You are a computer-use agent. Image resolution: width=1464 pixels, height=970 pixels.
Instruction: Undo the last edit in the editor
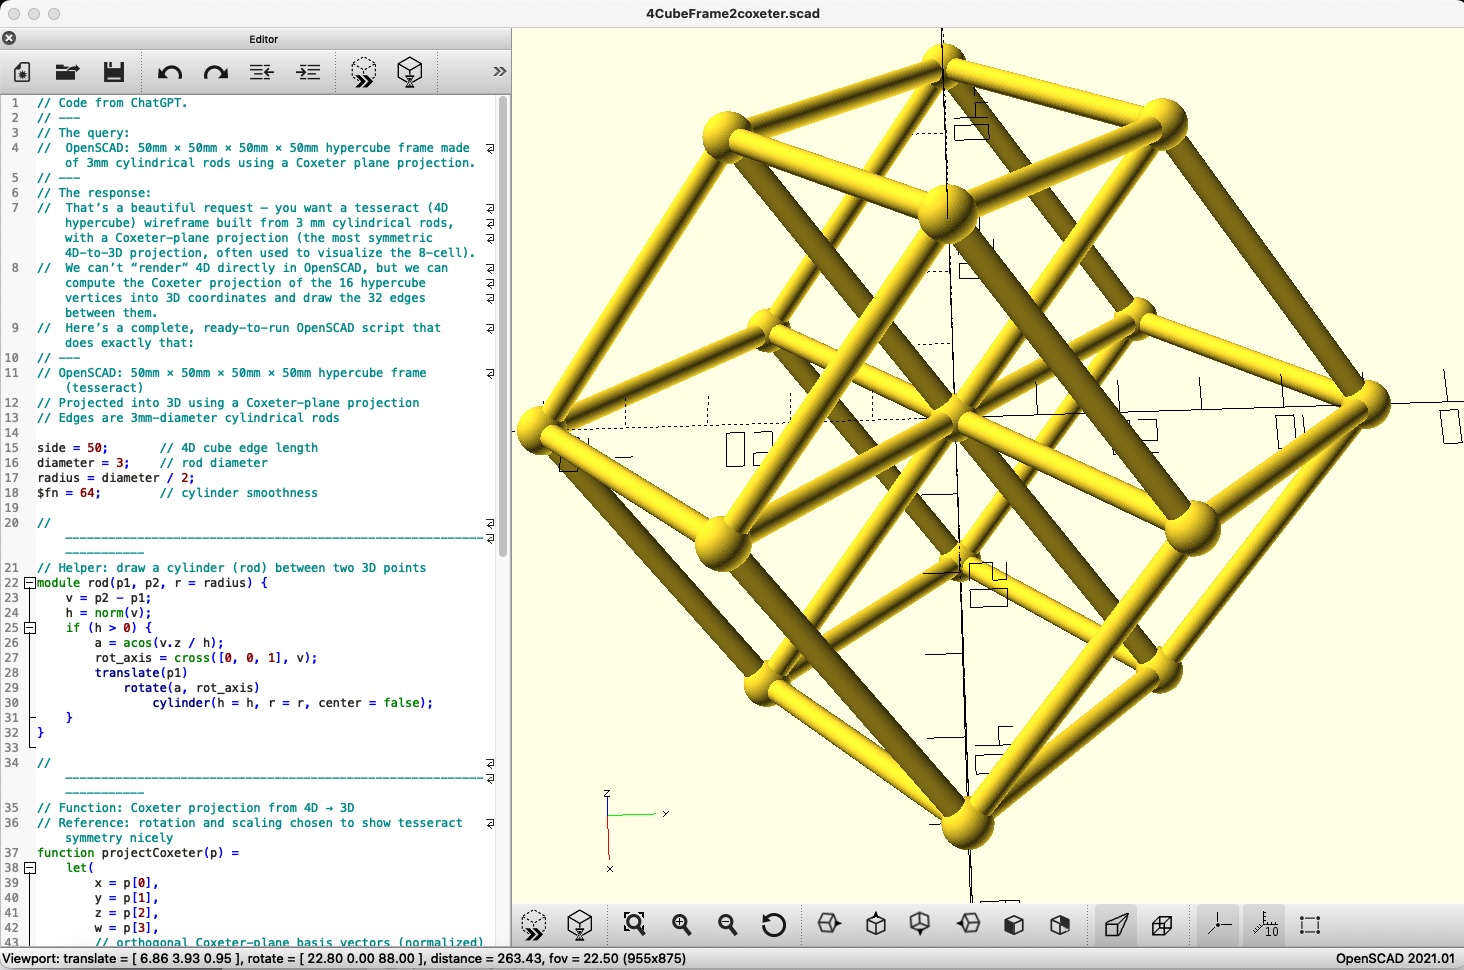click(x=170, y=72)
